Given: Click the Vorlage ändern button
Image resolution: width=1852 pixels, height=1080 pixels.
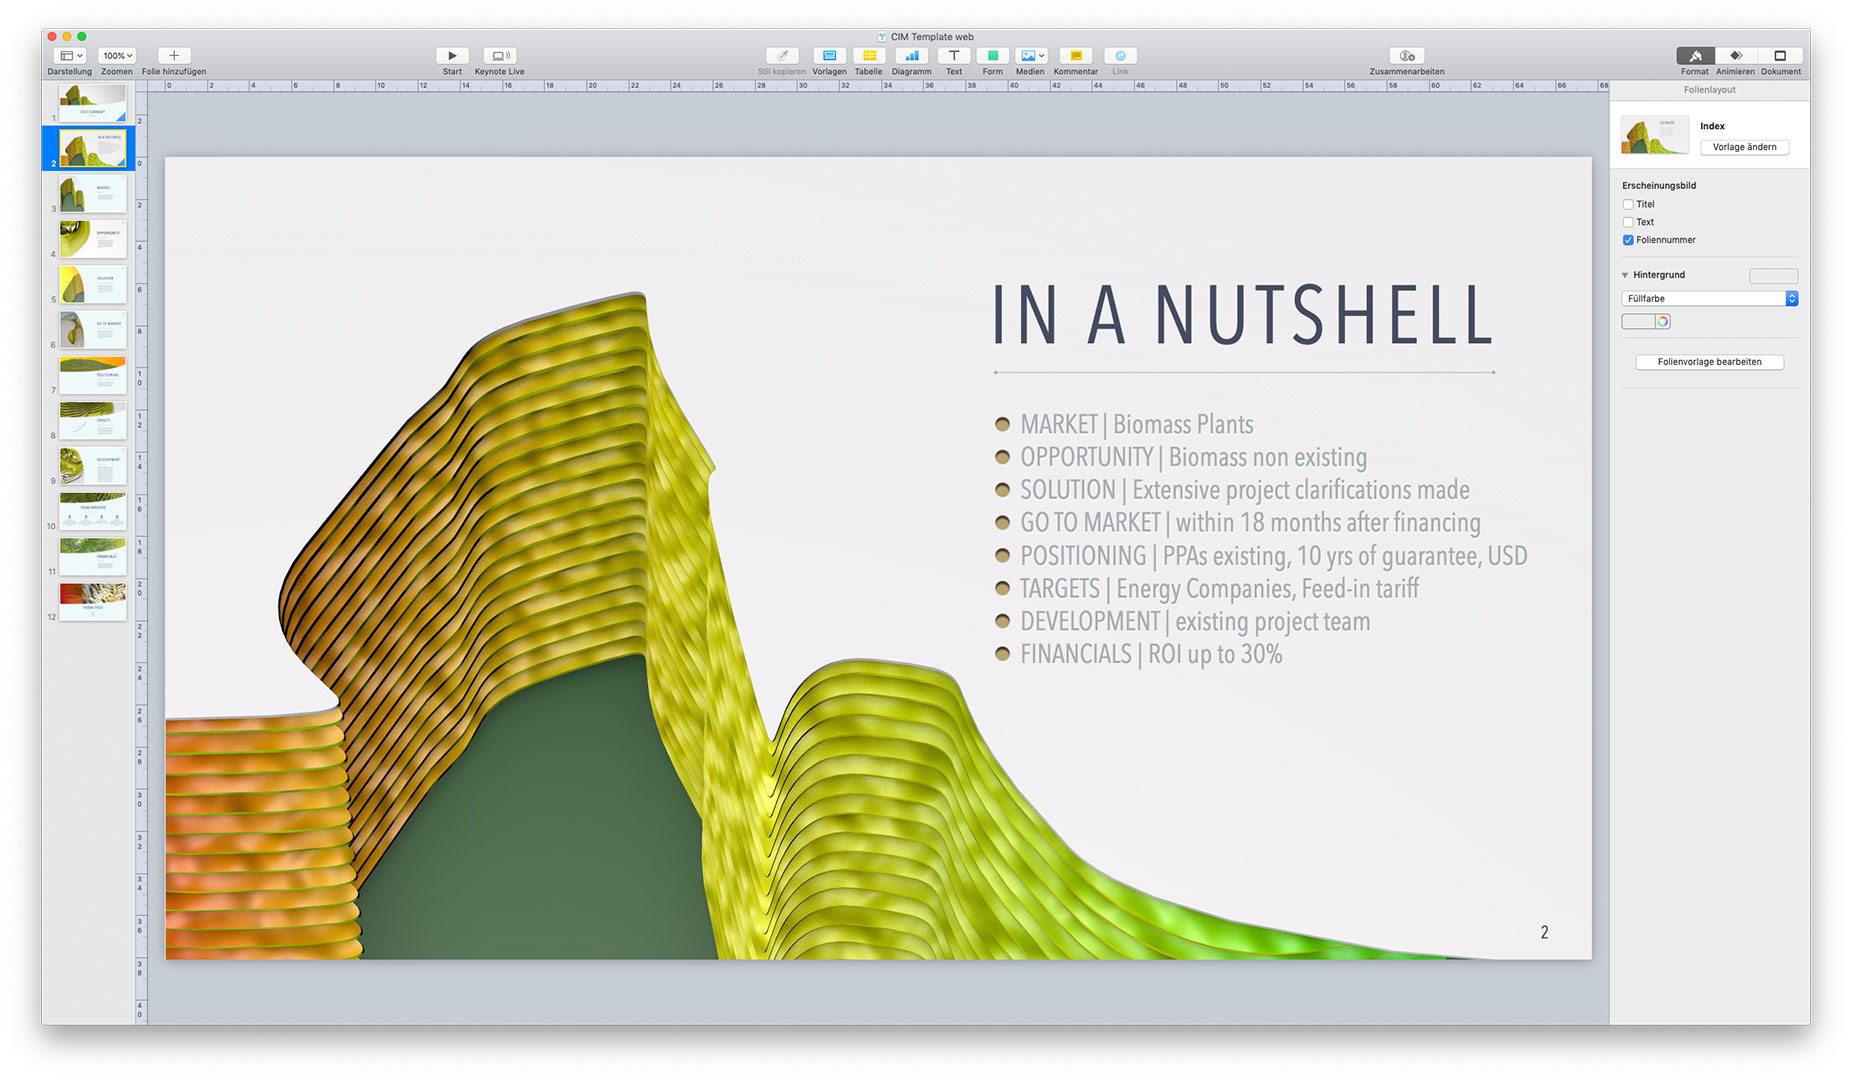Looking at the screenshot, I should pos(1744,147).
